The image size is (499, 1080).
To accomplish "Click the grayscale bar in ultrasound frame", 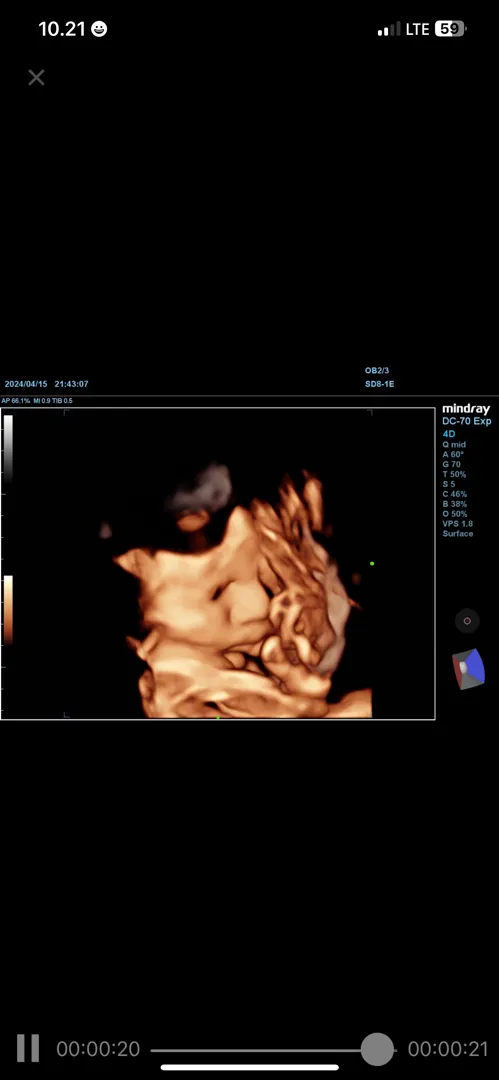I will 8,447.
